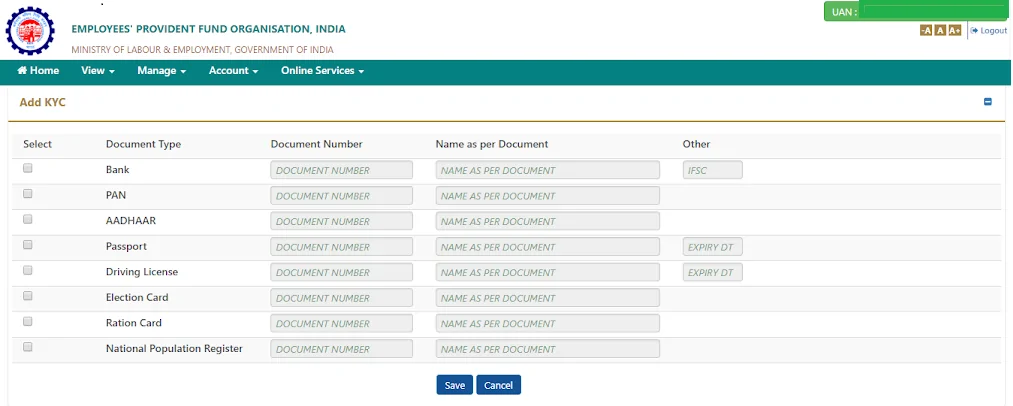Click the UAN green badge
Viewport: 1013px width, 406px height.
coord(915,12)
